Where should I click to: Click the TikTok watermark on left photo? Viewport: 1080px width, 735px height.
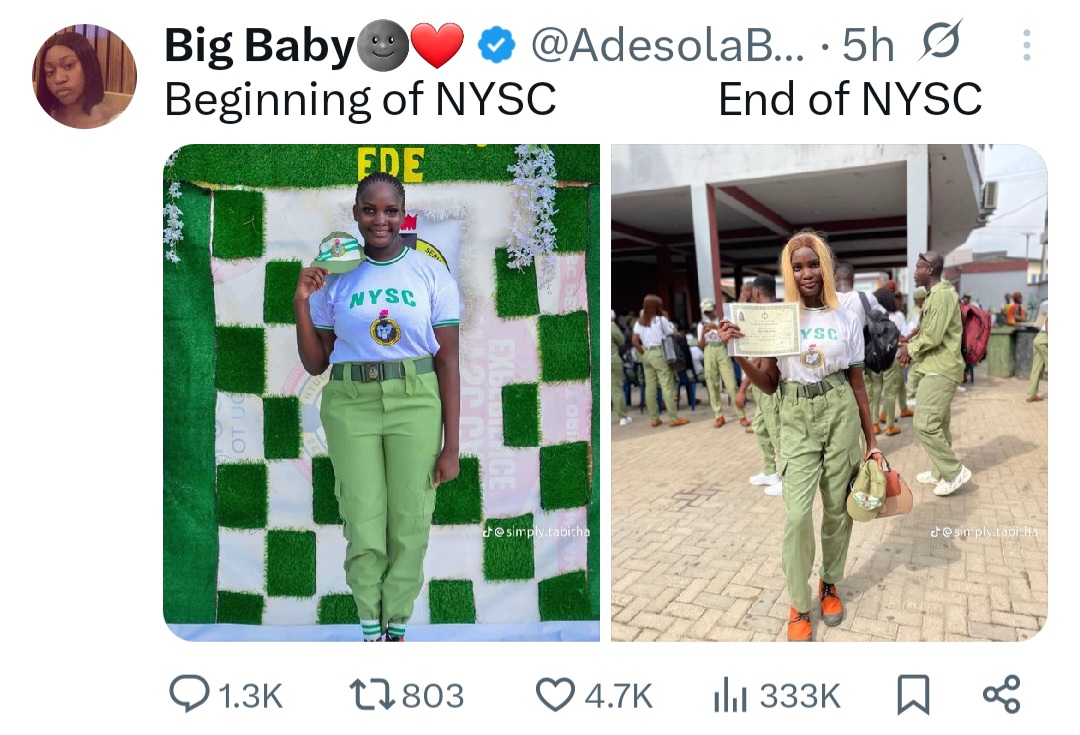pyautogui.click(x=536, y=531)
